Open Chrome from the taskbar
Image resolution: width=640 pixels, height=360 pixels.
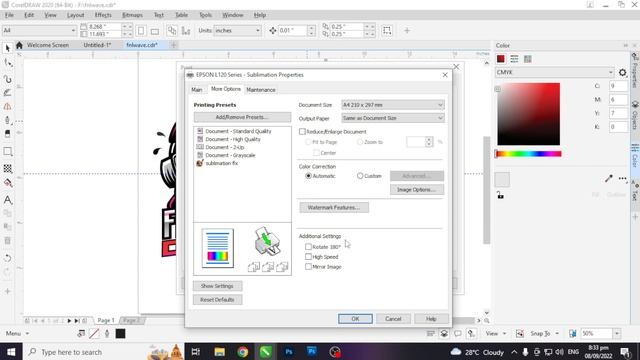(x=242, y=352)
